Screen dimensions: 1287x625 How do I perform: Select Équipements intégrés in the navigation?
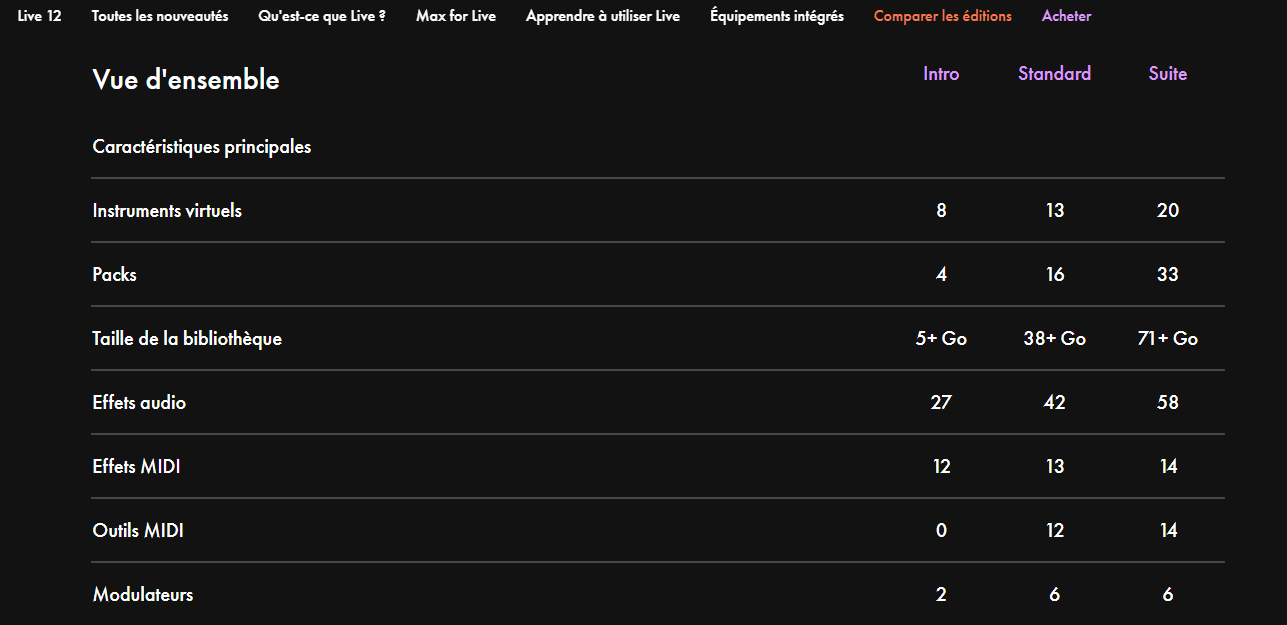(x=777, y=16)
